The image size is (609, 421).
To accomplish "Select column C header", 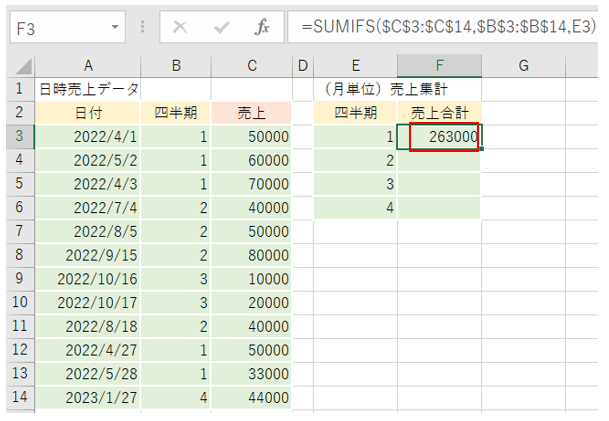I will click(x=252, y=66).
